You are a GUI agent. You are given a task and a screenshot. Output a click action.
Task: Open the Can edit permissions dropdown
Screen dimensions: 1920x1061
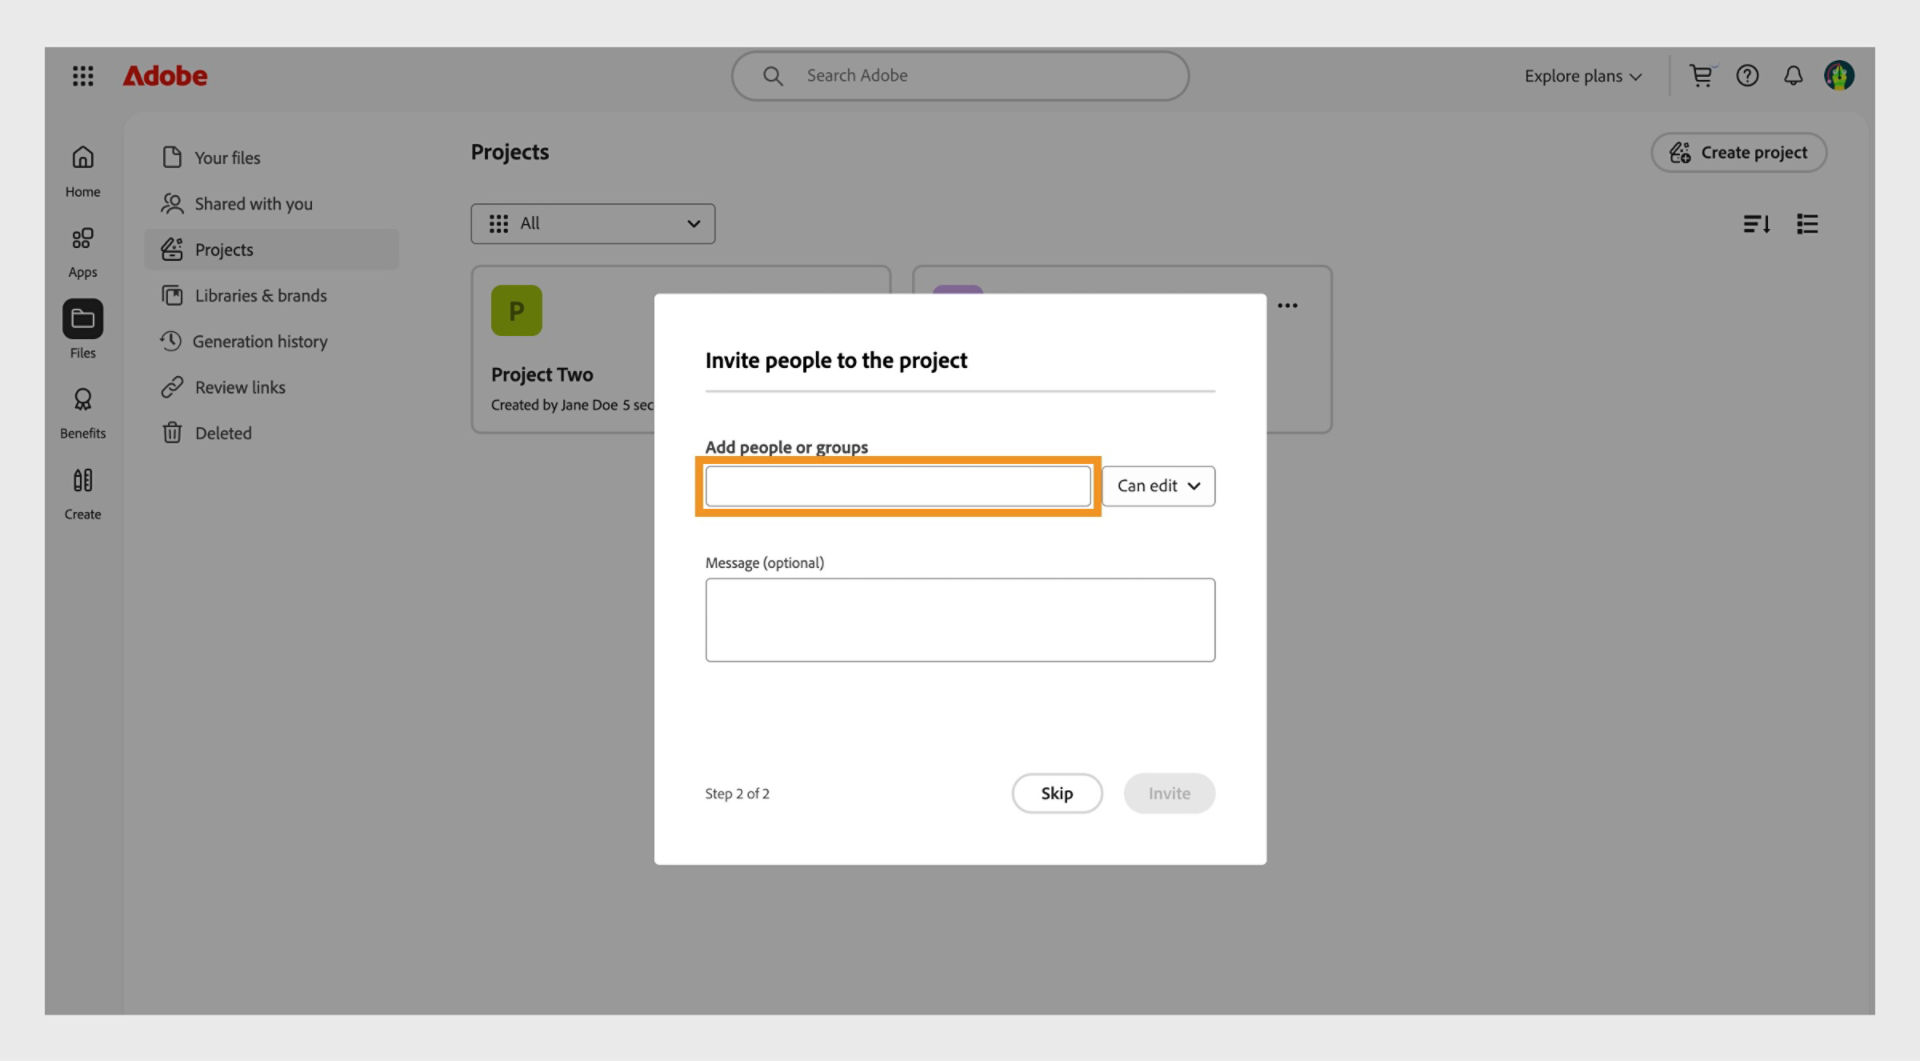1157,486
